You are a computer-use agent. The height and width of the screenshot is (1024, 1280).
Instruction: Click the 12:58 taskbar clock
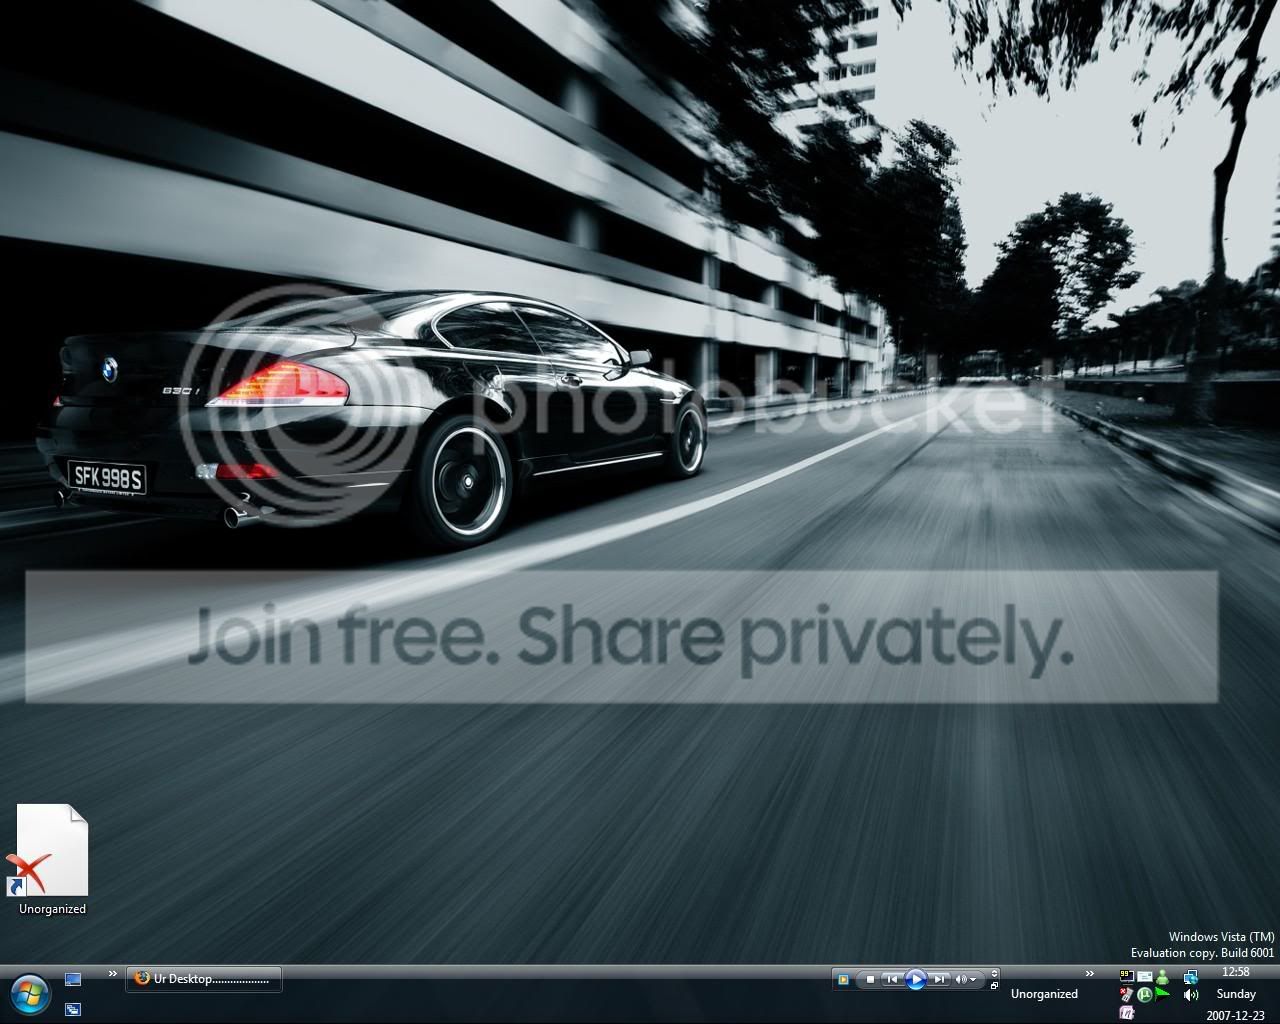click(1236, 972)
